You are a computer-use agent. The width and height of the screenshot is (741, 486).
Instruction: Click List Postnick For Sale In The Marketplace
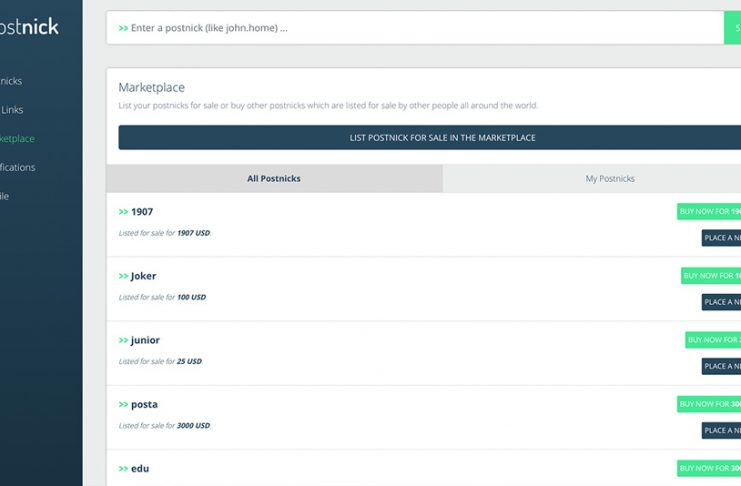click(430, 138)
